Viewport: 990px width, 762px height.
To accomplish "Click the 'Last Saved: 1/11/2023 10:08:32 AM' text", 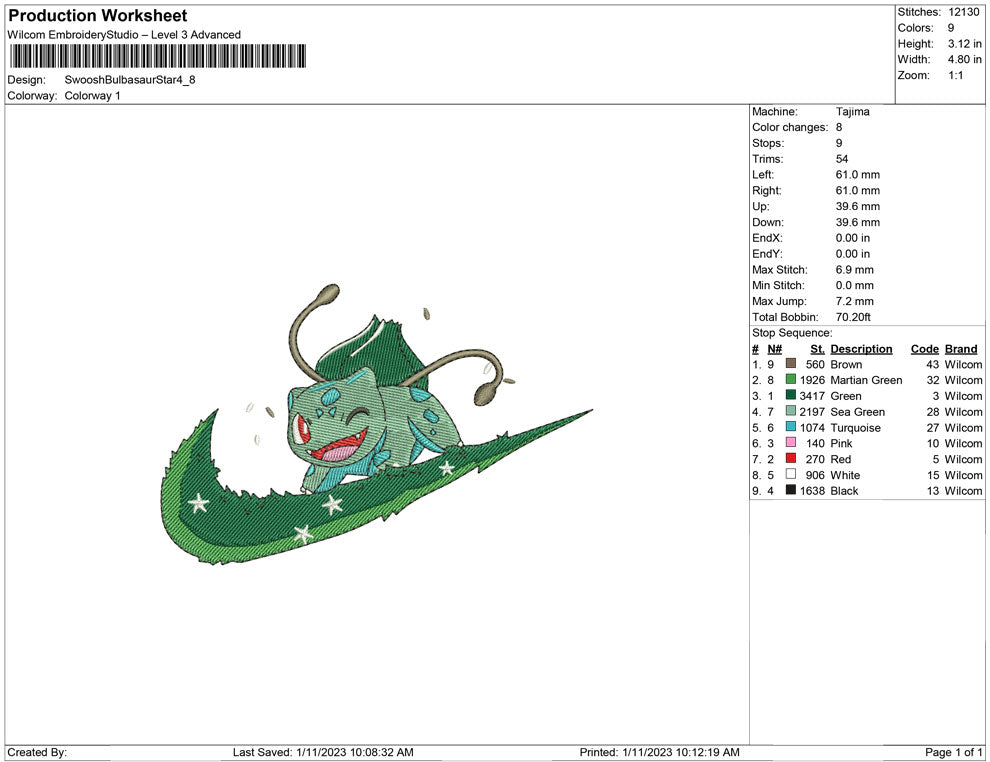I will pyautogui.click(x=323, y=752).
